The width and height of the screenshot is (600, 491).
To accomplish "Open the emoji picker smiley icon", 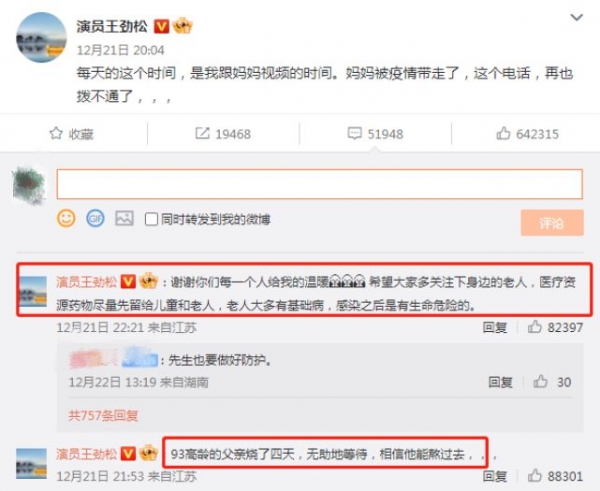I will [66, 219].
